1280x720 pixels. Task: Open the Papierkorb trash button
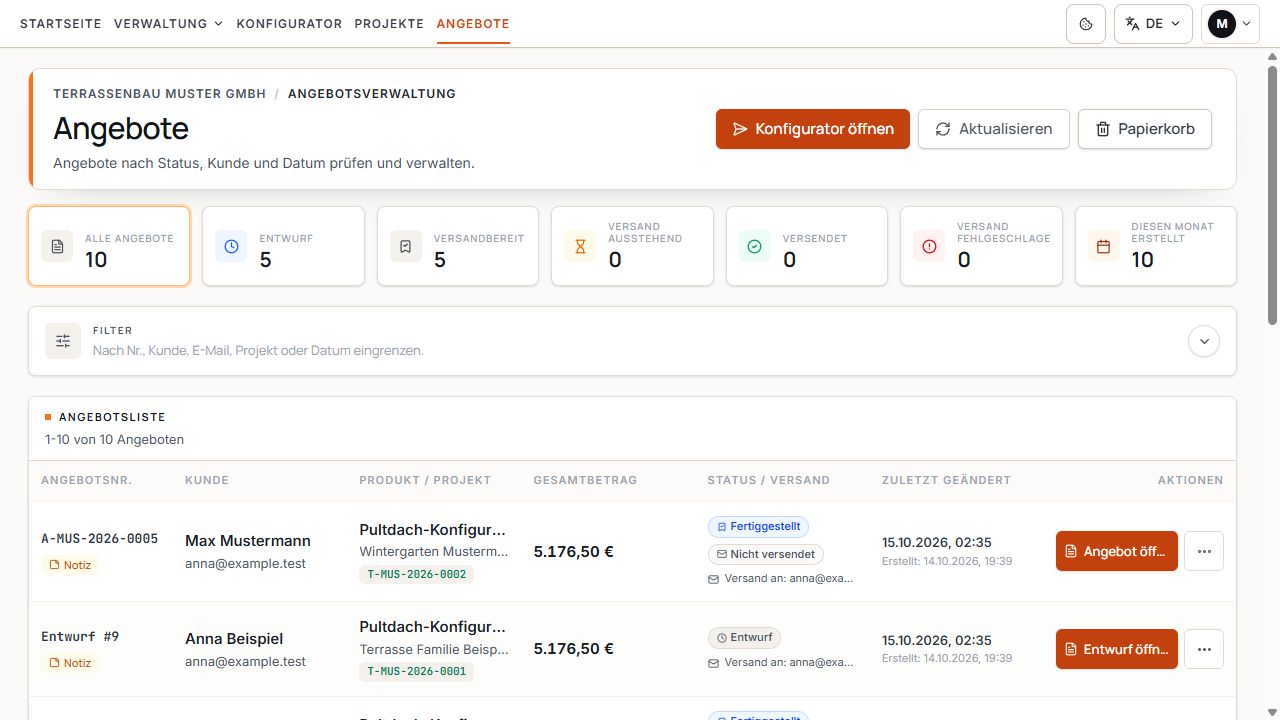pyautogui.click(x=1145, y=129)
